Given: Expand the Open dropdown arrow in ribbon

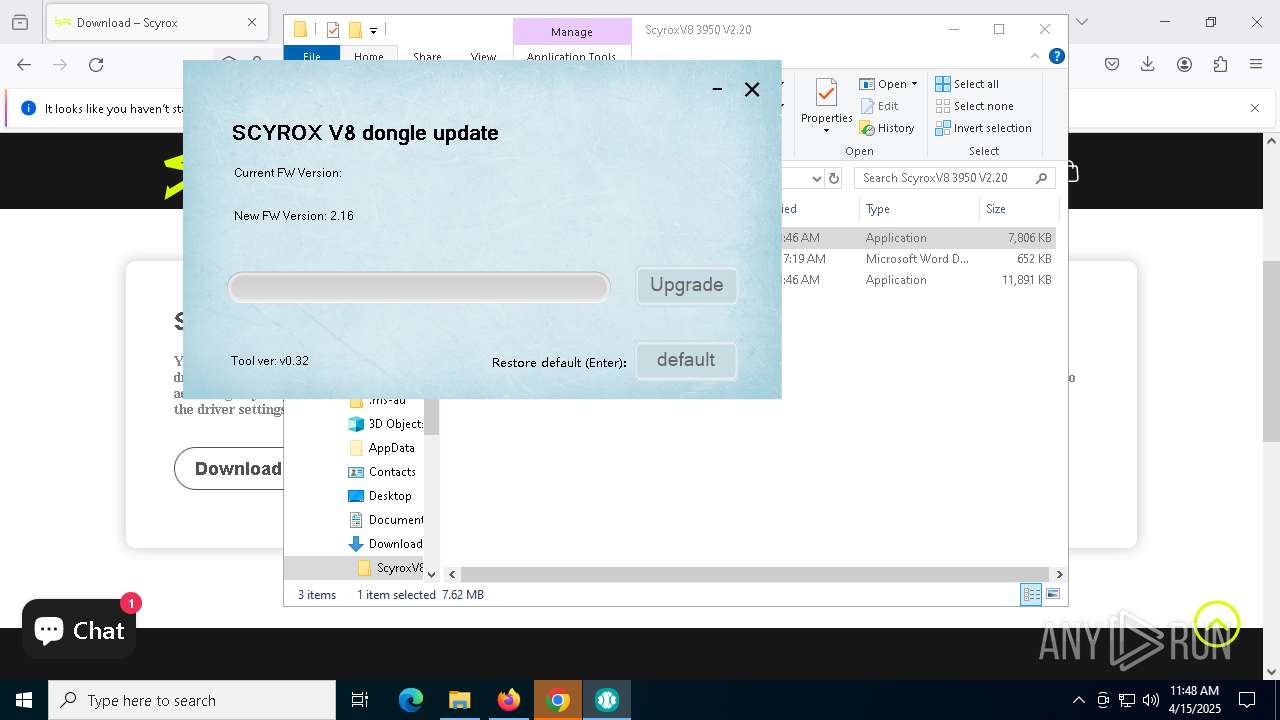Looking at the screenshot, I should tap(914, 84).
